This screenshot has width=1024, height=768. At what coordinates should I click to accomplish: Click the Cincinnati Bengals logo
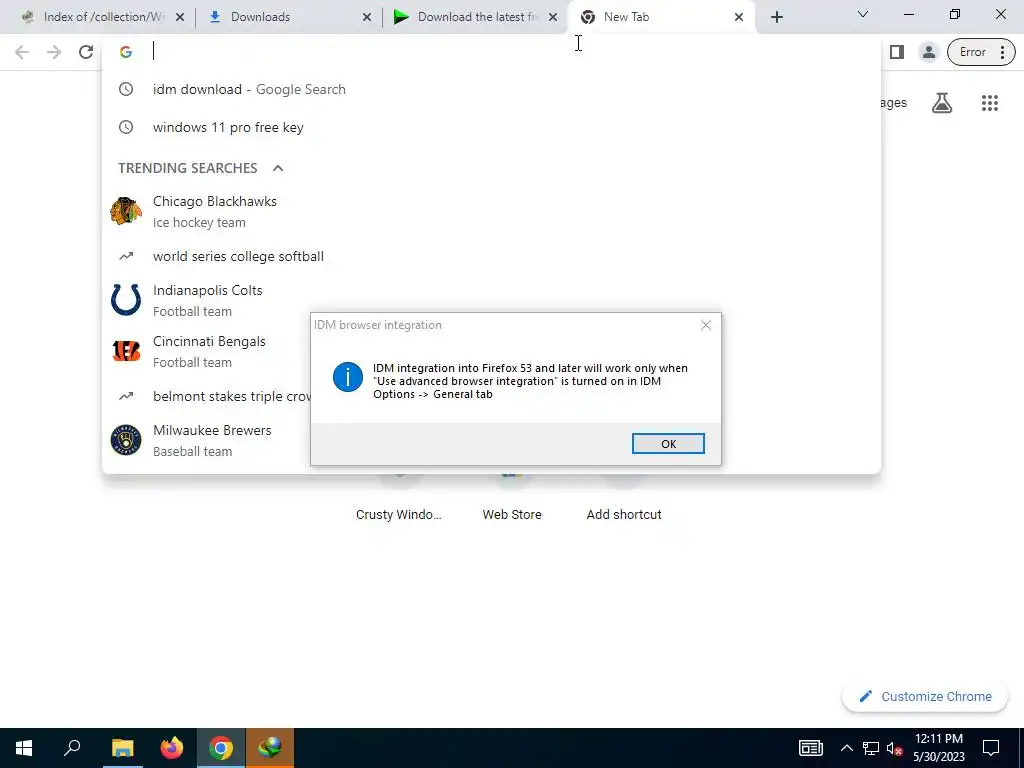click(126, 351)
